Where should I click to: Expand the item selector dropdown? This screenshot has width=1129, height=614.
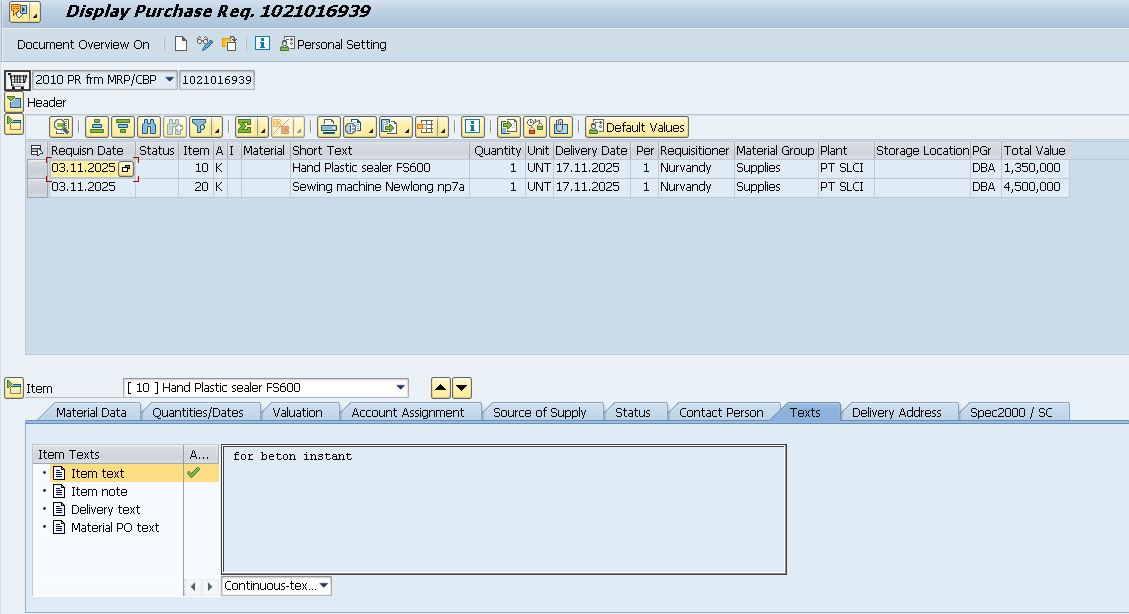coord(401,388)
